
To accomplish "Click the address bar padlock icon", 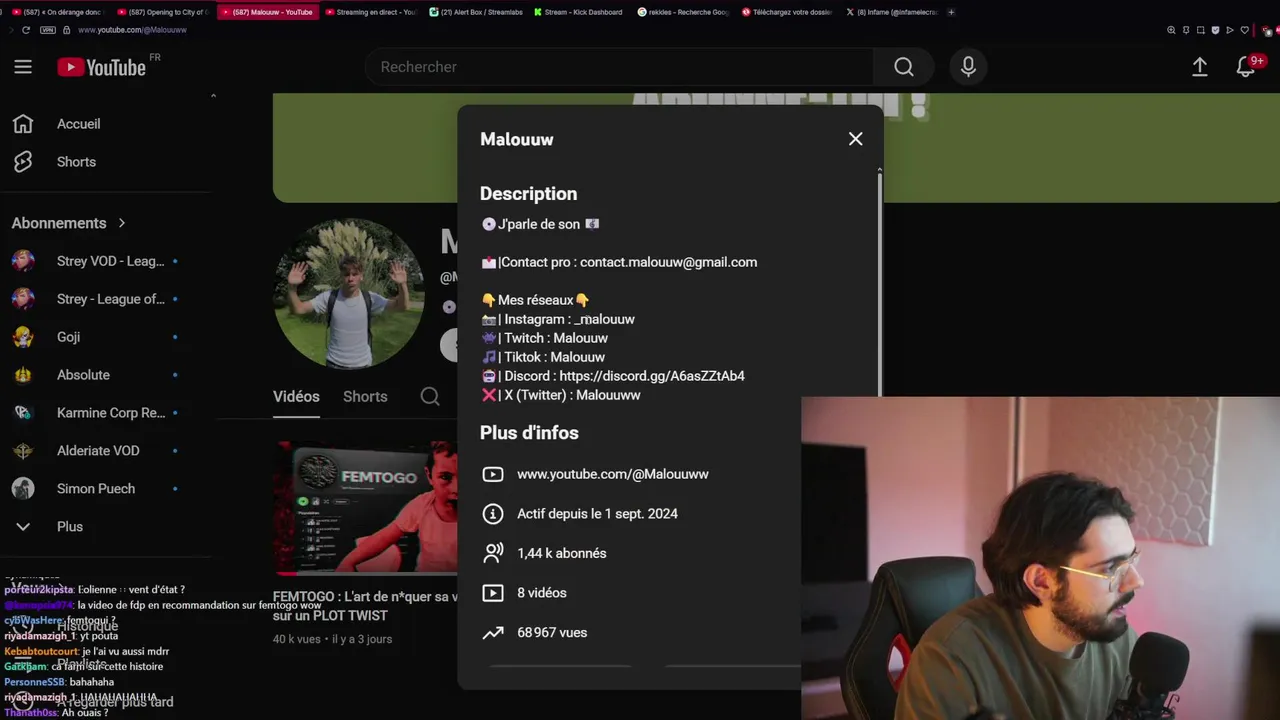I will point(67,30).
